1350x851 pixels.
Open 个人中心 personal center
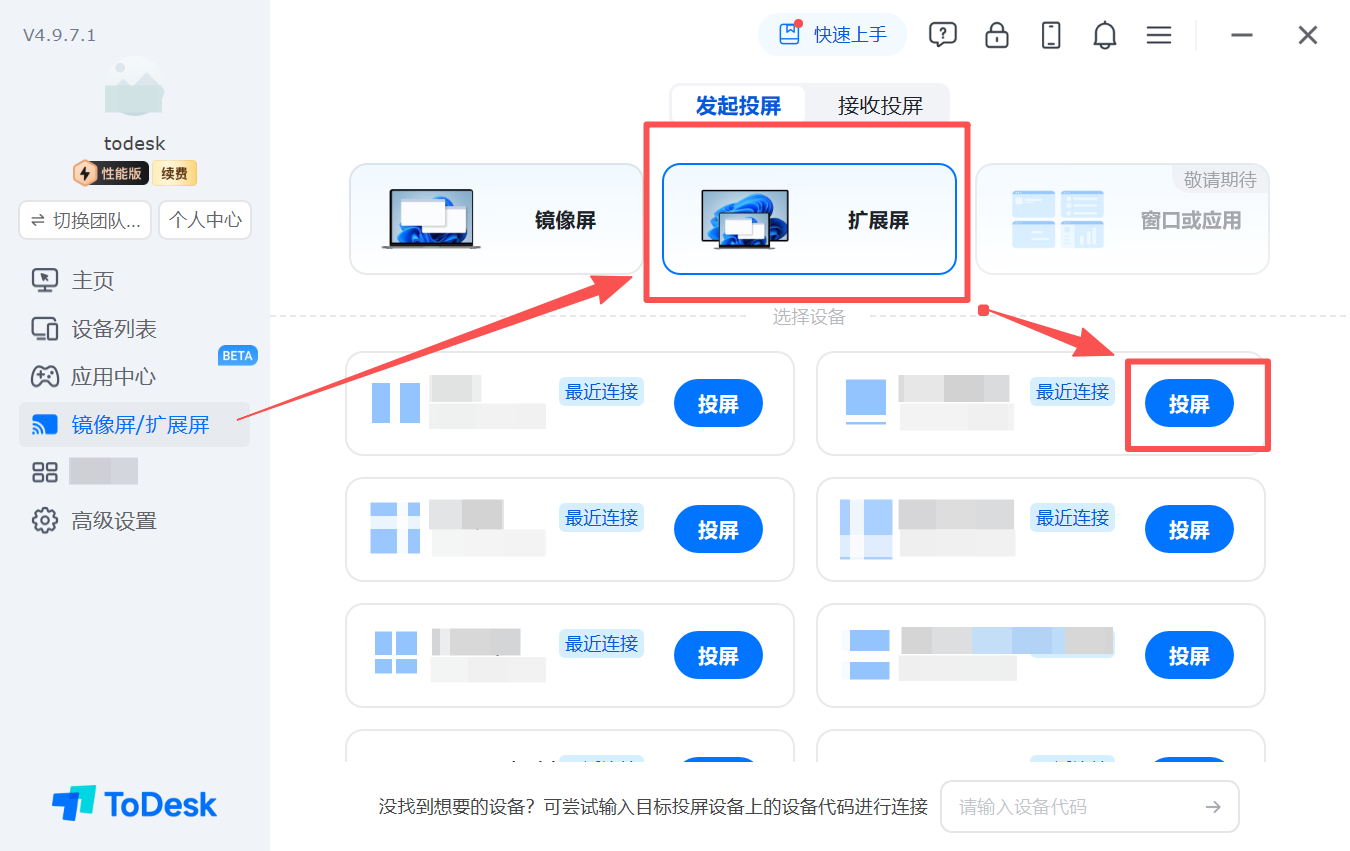point(206,220)
